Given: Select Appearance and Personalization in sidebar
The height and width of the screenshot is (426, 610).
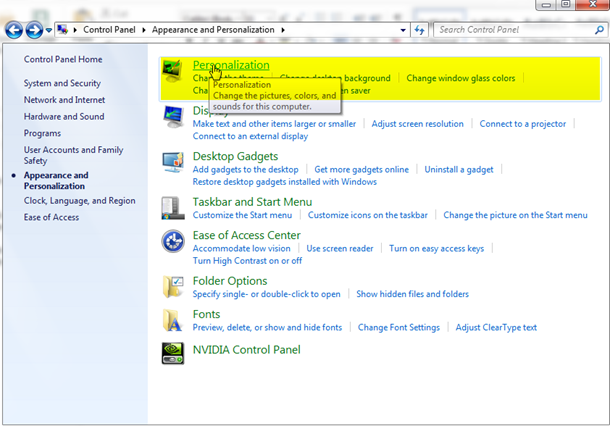Looking at the screenshot, I should click(x=56, y=181).
